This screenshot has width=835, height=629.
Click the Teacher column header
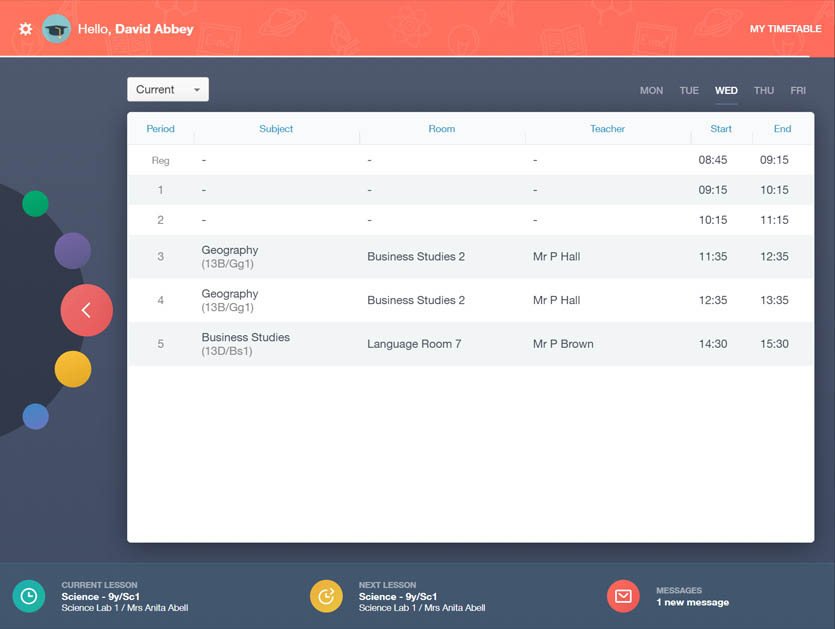(607, 129)
